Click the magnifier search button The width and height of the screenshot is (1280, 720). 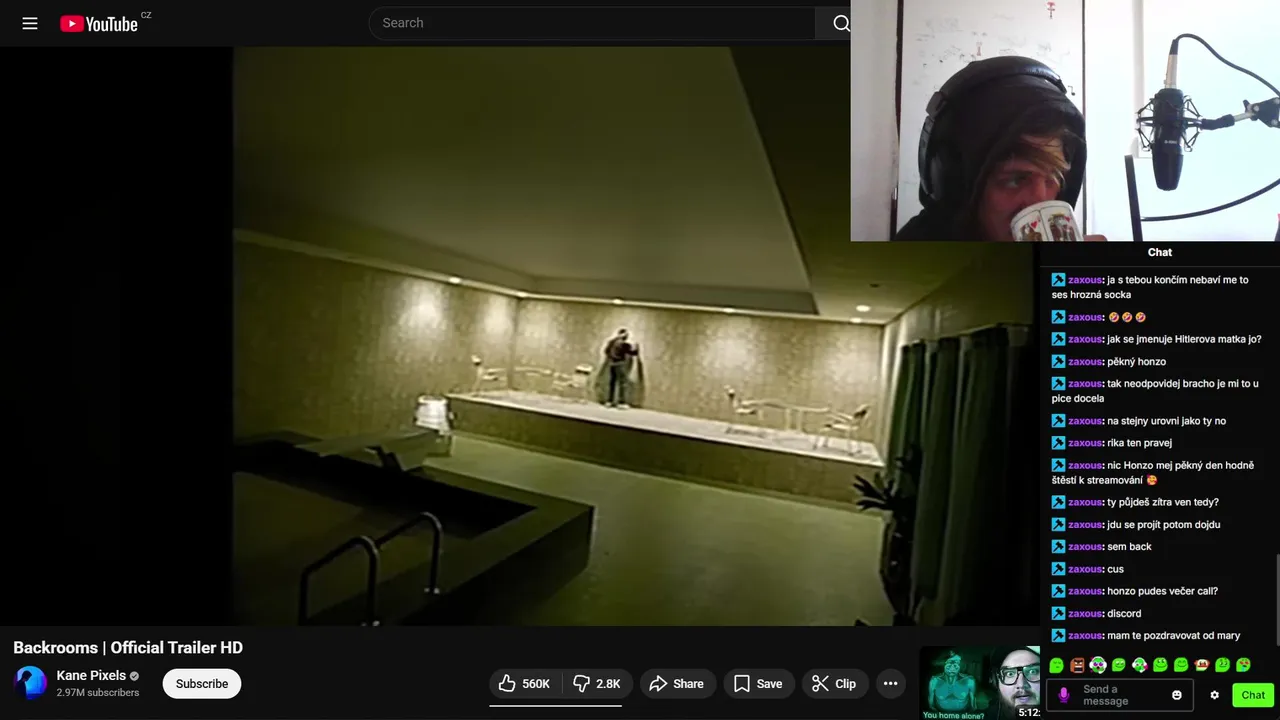pos(841,23)
